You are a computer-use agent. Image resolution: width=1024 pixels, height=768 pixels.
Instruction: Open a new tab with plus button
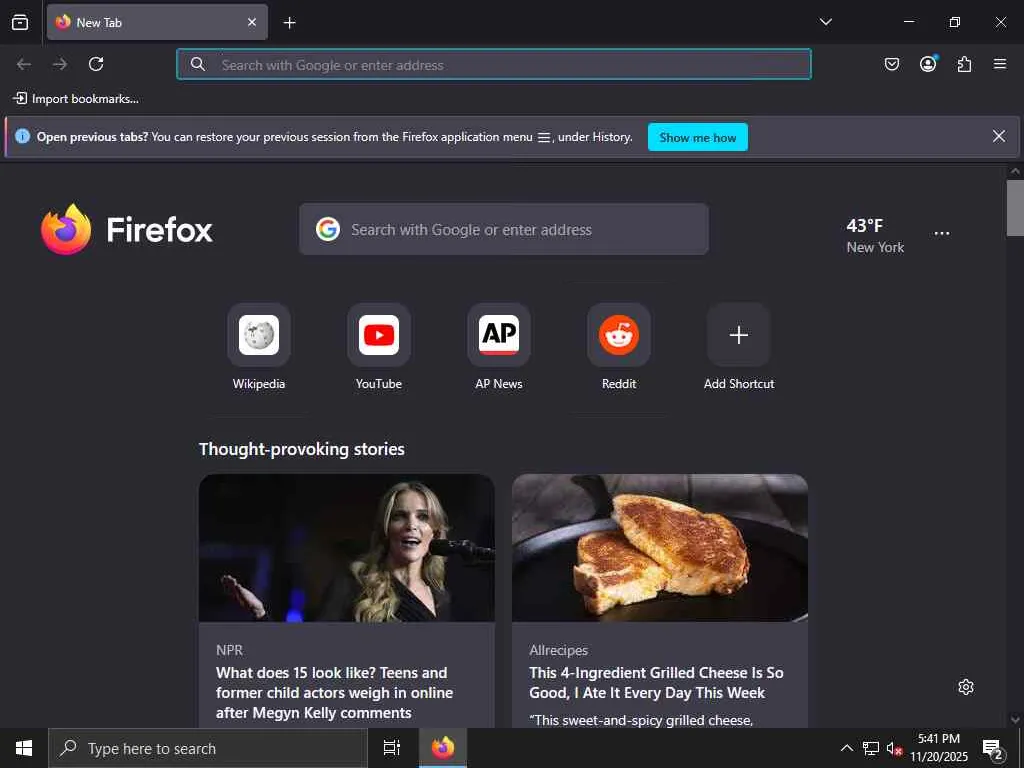[x=289, y=23]
